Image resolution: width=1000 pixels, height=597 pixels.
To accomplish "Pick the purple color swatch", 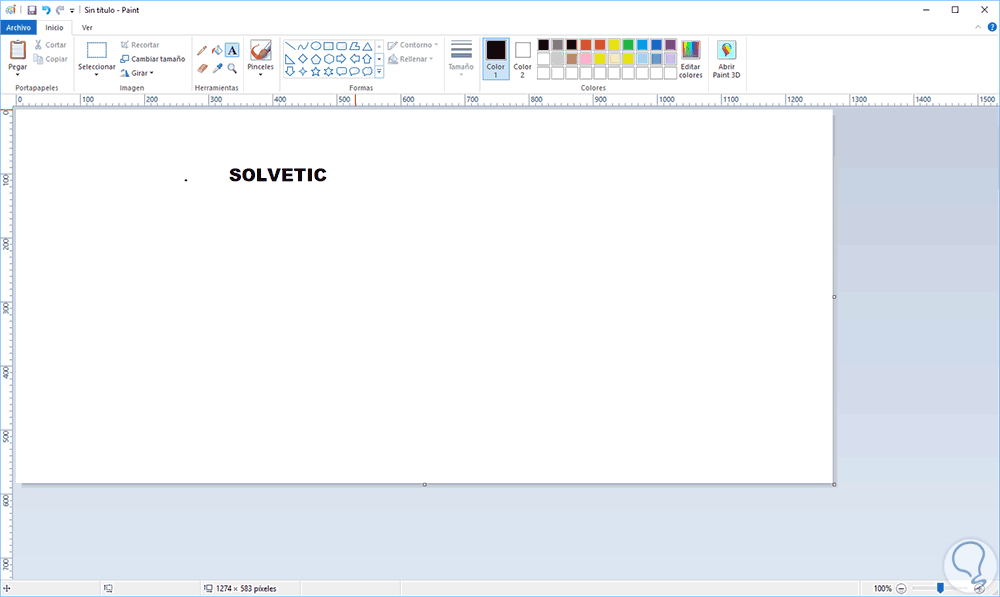I will 670,45.
